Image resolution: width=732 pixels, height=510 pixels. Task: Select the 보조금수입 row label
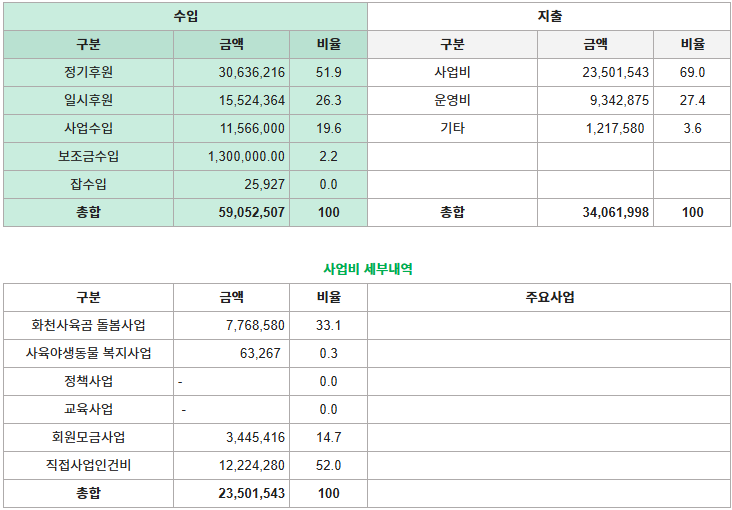coord(88,156)
